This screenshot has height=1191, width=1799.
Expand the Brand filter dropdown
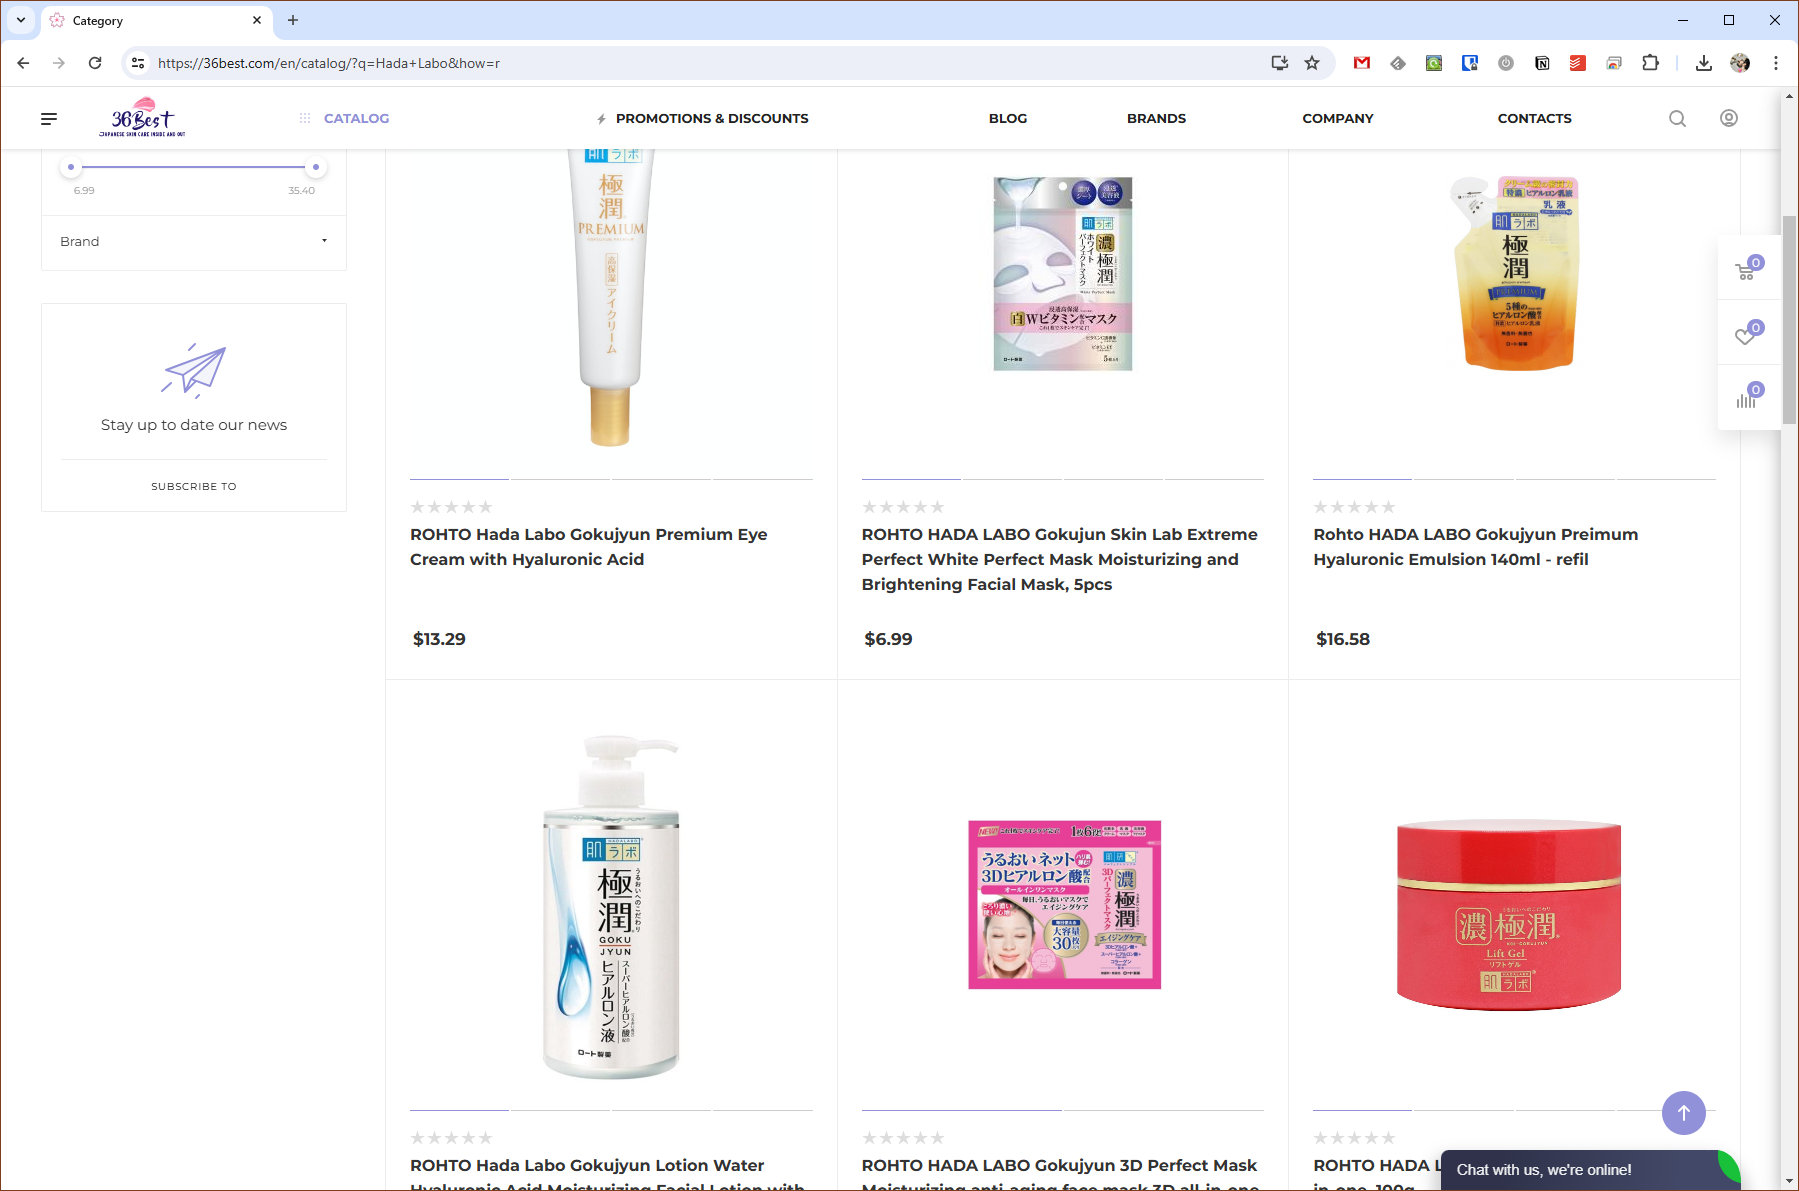coord(194,242)
